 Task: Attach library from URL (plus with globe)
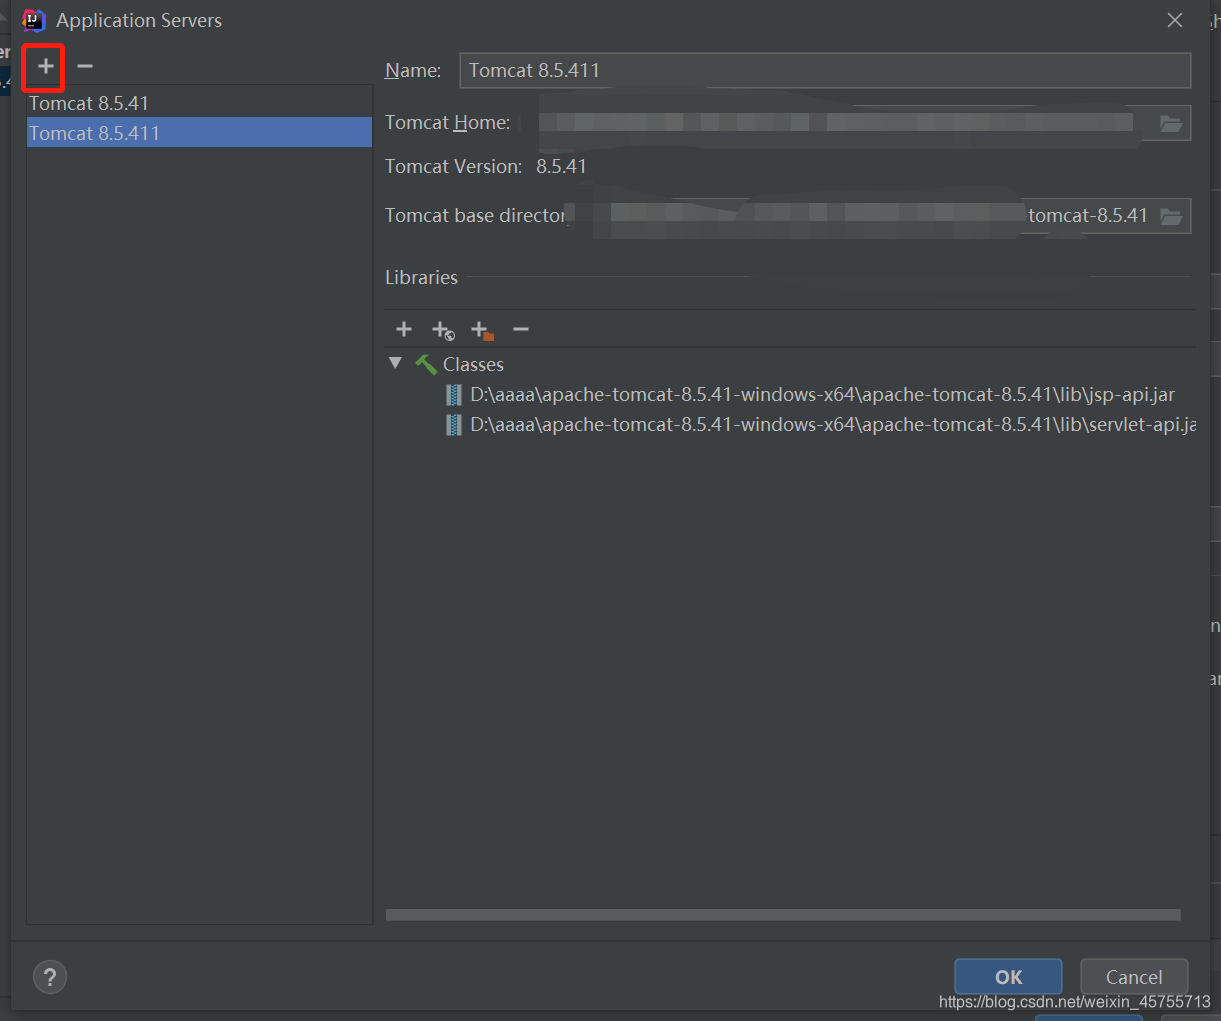click(x=443, y=330)
